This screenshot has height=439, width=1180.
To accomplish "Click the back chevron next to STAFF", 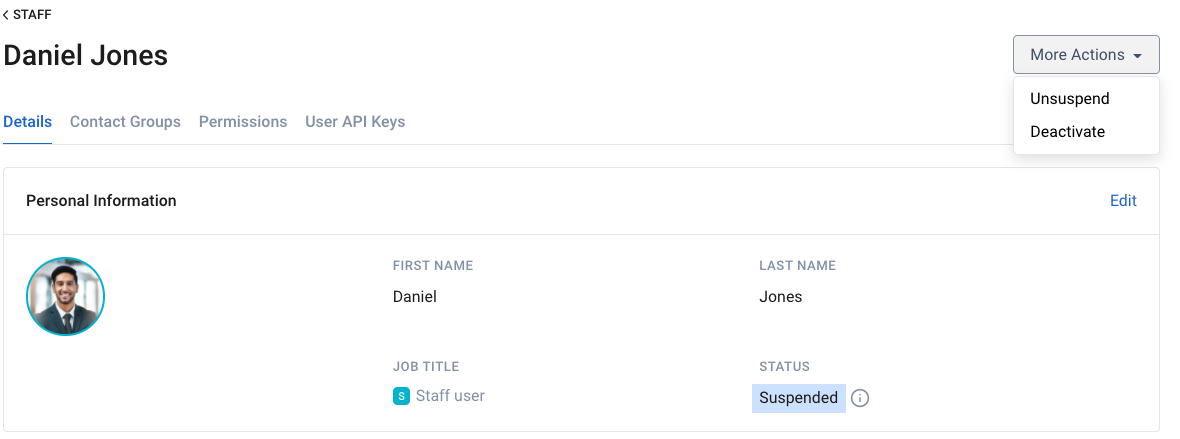I will pyautogui.click(x=6, y=14).
